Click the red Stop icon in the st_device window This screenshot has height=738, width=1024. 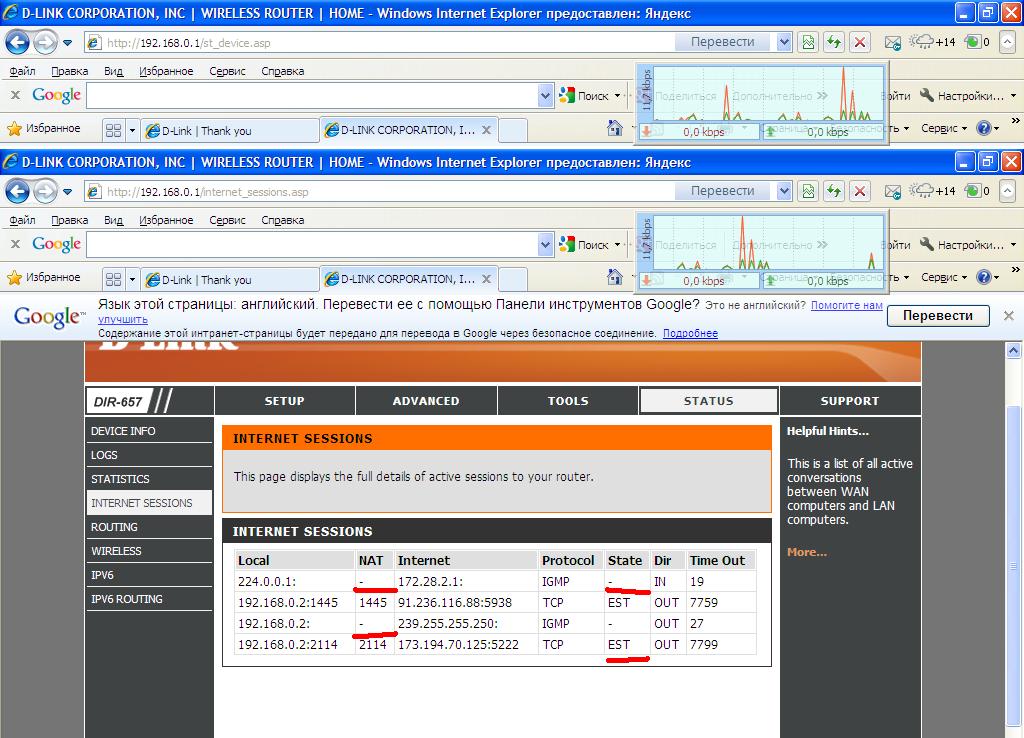pos(860,42)
